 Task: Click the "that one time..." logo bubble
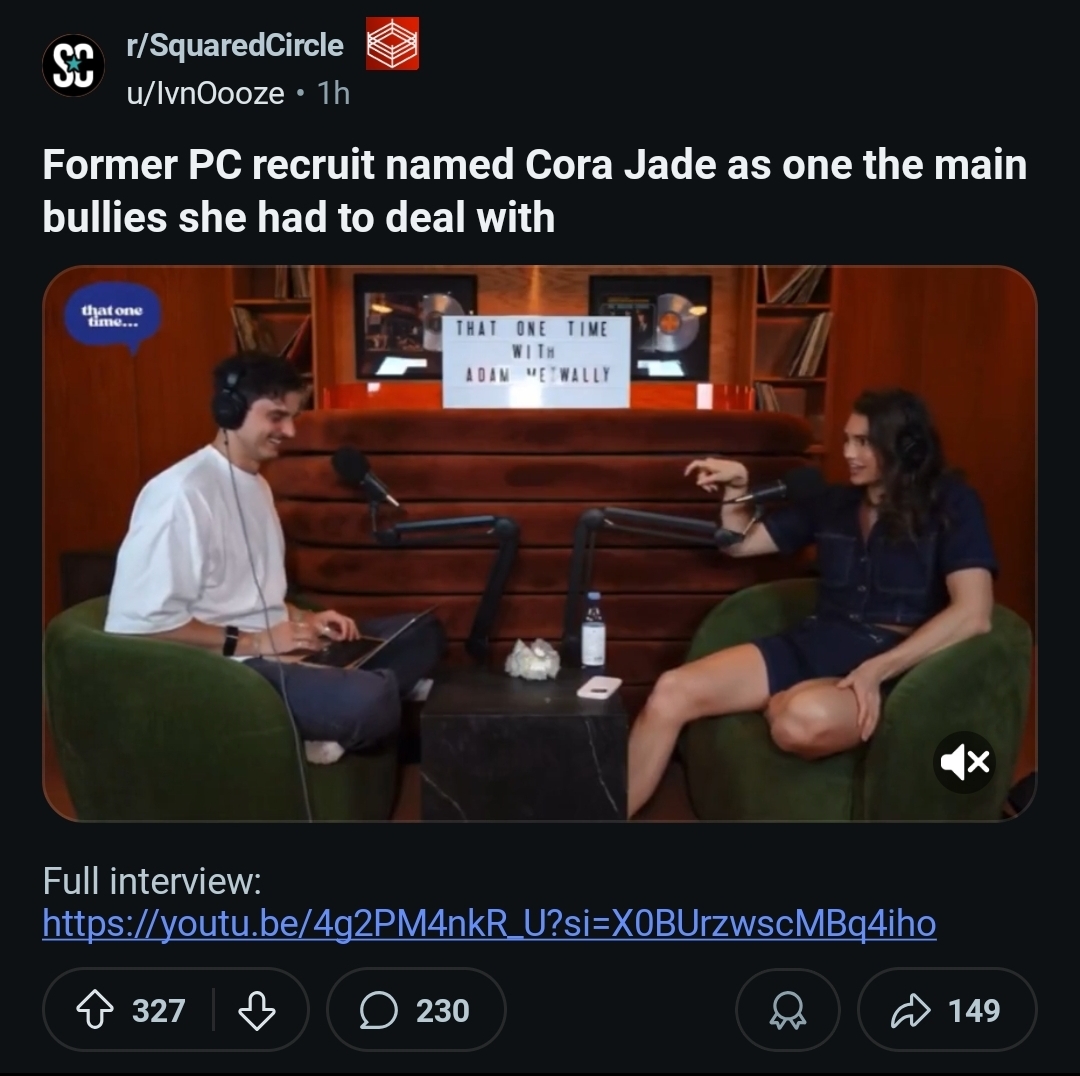(113, 317)
